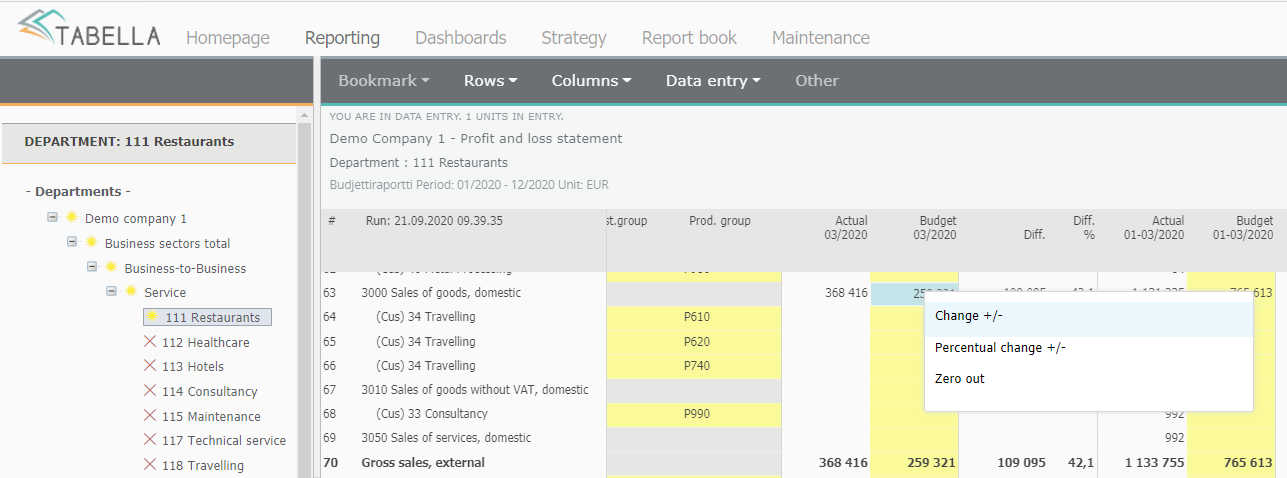Select 113 Hotels department
This screenshot has height=478, width=1287.
(x=192, y=367)
